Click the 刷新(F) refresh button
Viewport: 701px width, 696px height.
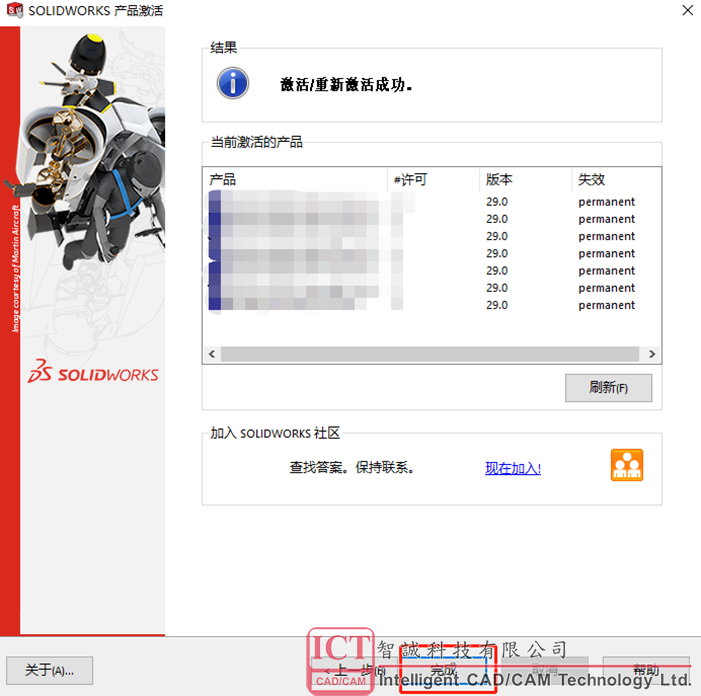tap(608, 388)
